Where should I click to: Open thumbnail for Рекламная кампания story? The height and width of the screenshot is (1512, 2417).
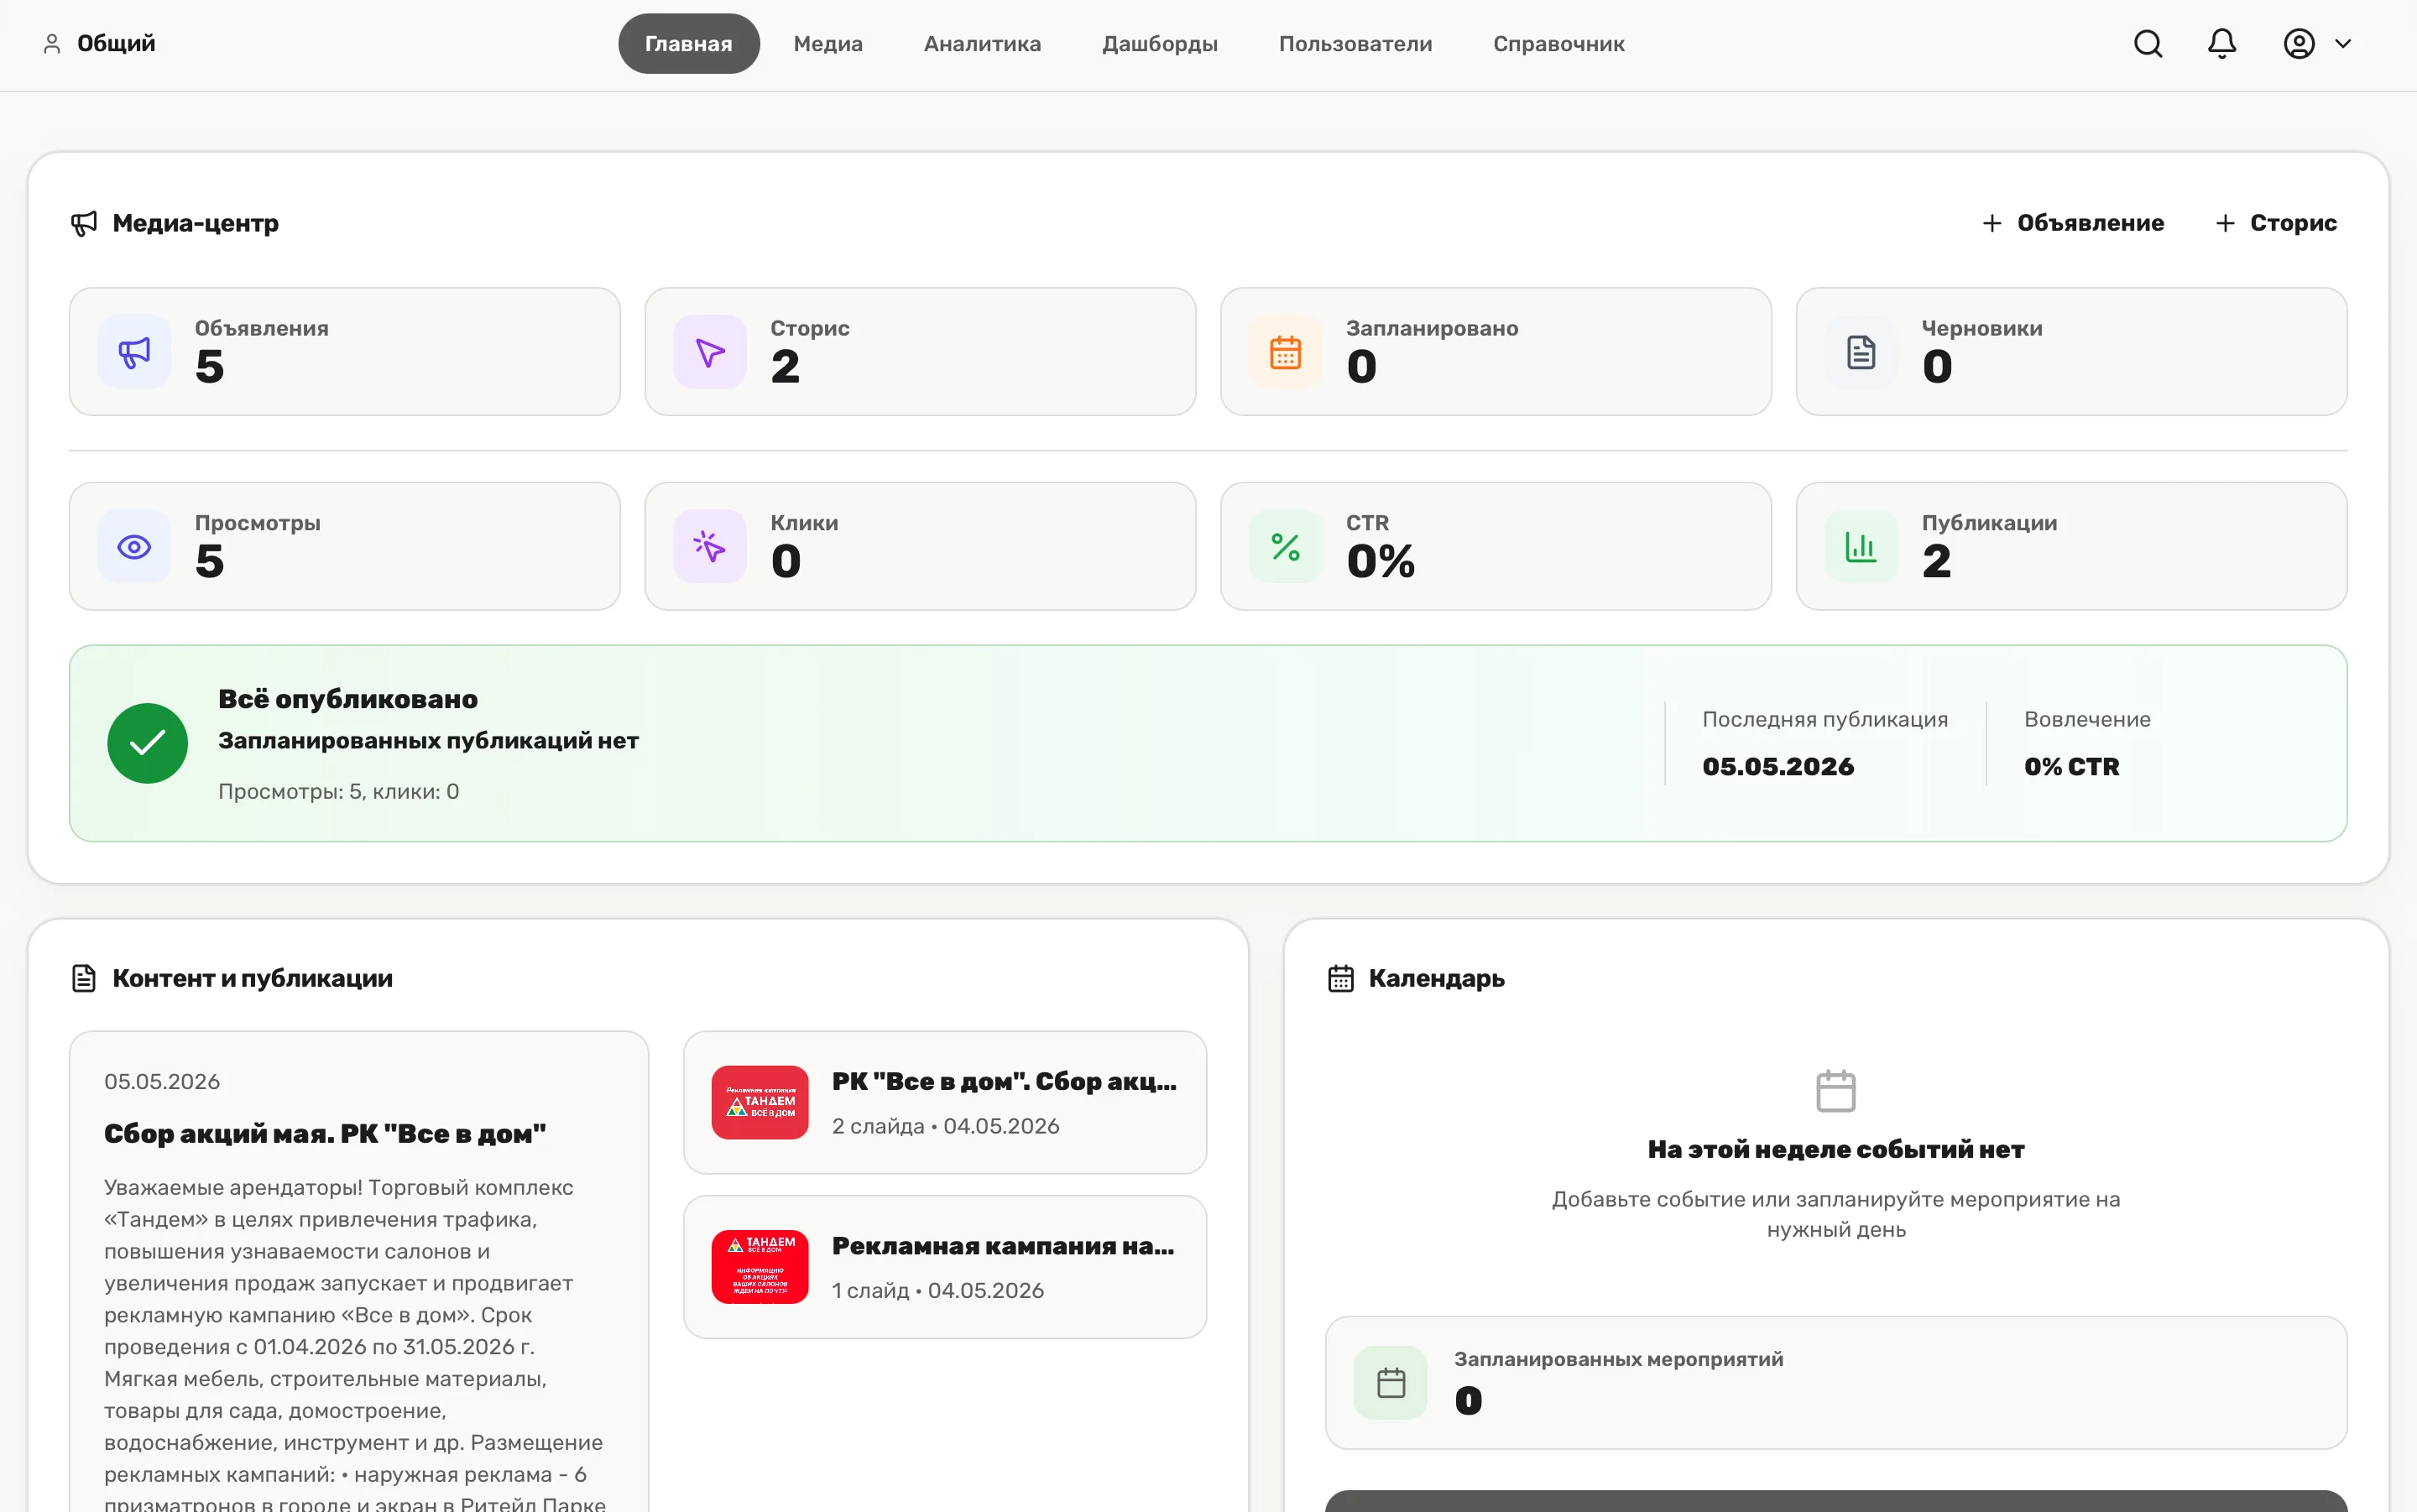(x=760, y=1267)
